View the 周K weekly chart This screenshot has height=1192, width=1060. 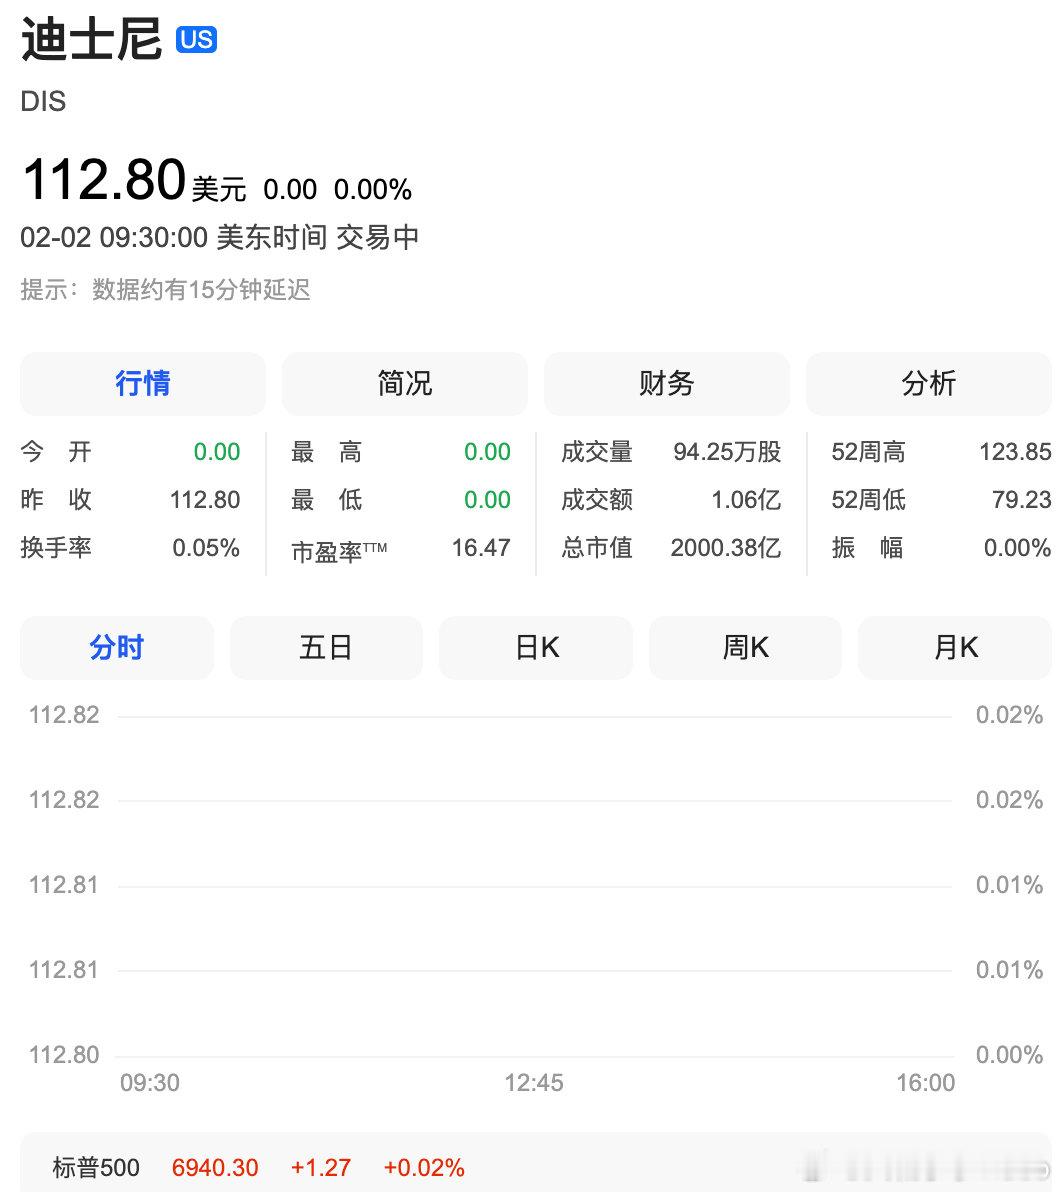(x=744, y=647)
